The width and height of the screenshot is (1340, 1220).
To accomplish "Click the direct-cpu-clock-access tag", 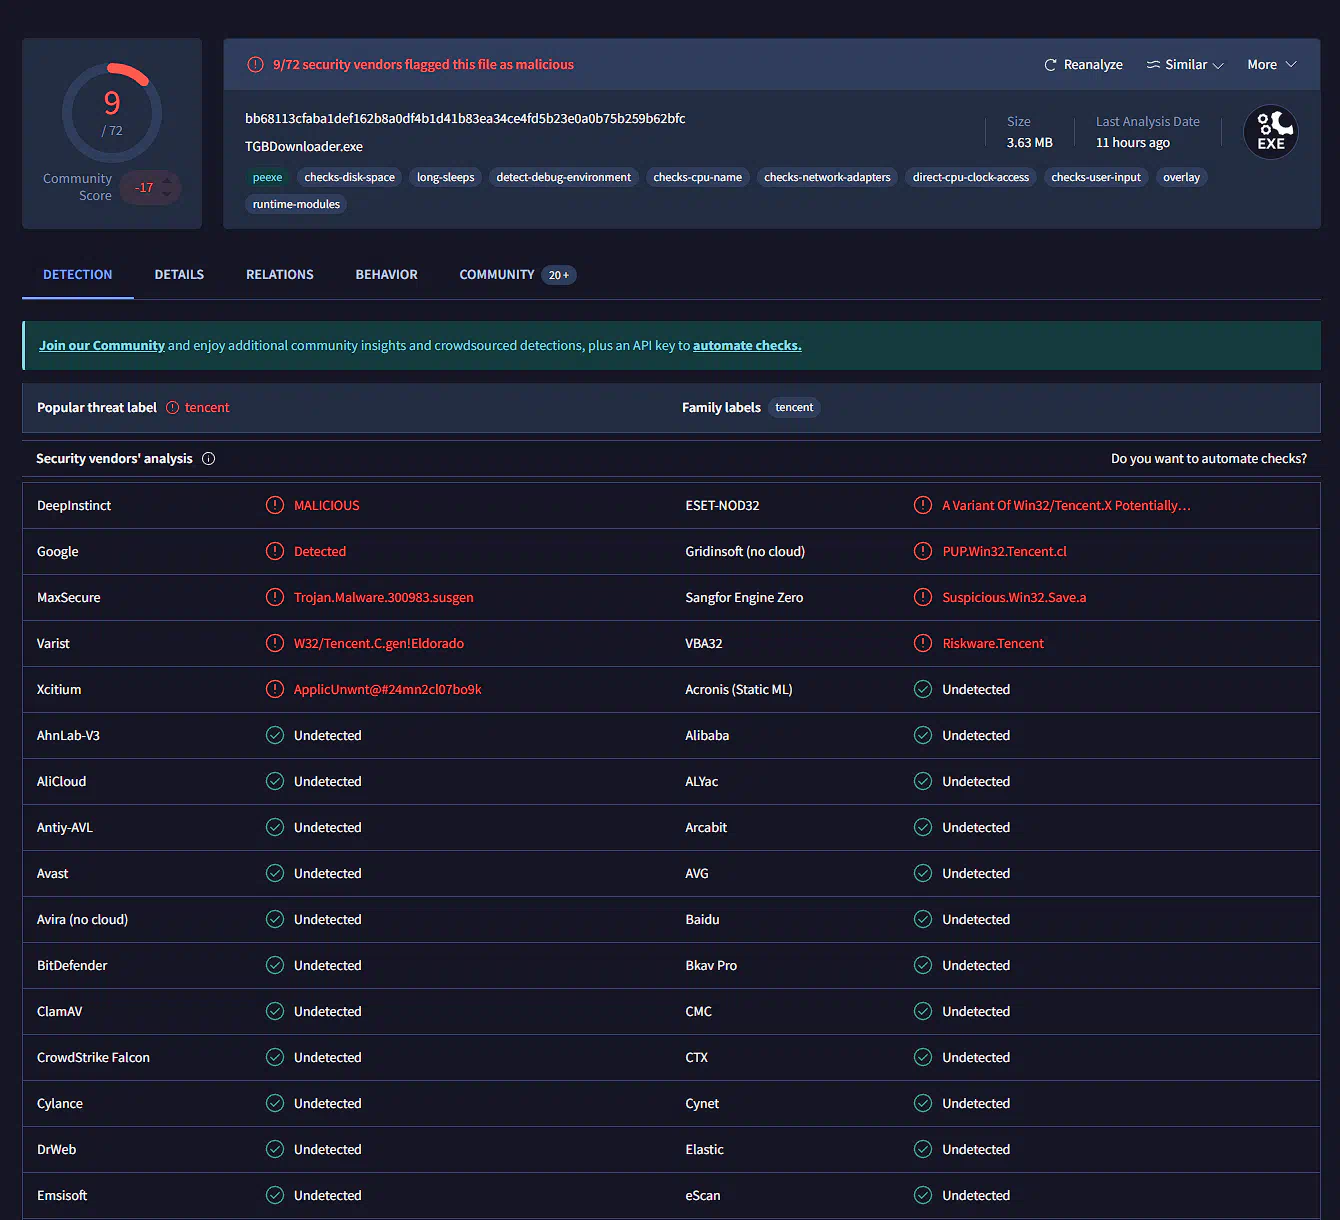I will 971,178.
